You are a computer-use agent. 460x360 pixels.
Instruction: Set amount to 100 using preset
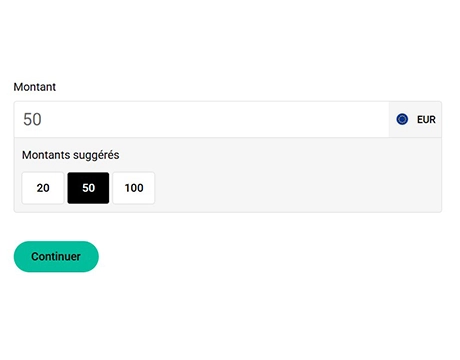[134, 188]
